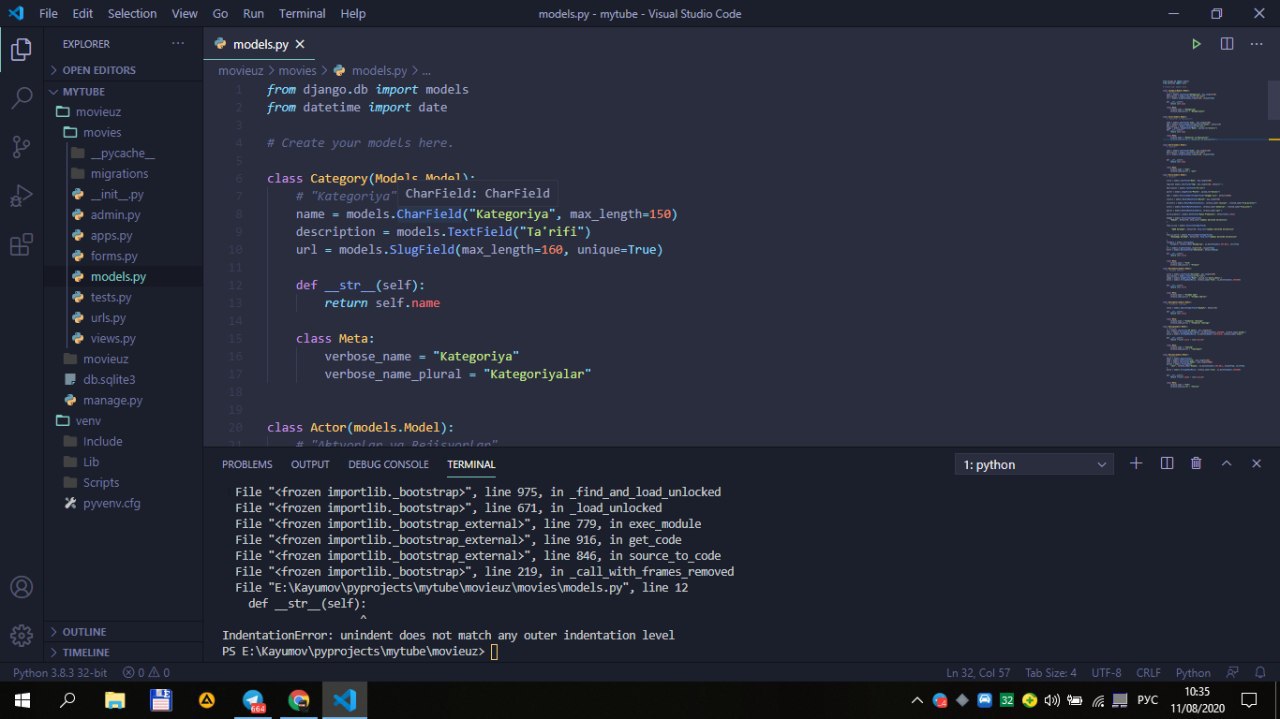Close the terminal panel
This screenshot has width=1280, height=719.
point(1256,463)
